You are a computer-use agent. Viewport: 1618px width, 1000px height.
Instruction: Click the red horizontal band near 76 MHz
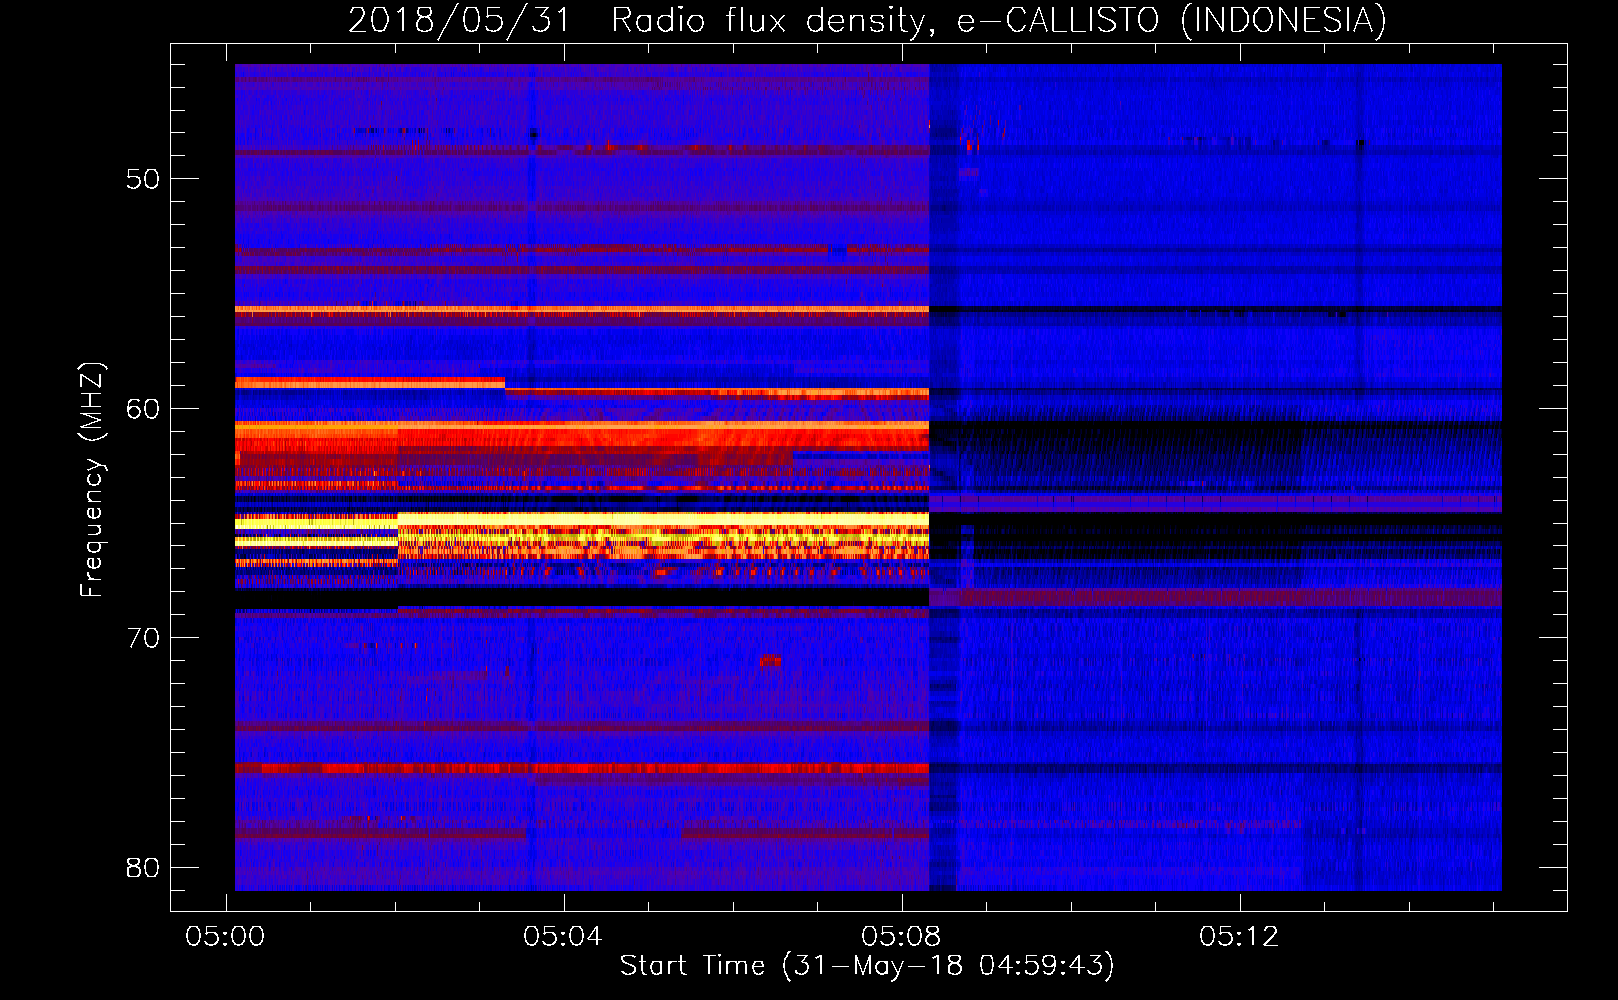582,769
